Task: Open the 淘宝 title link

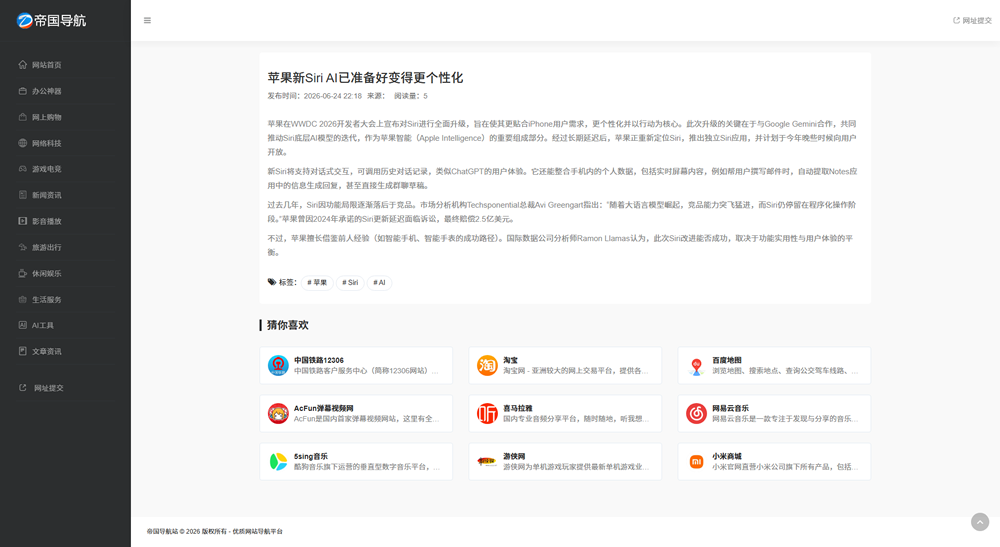Action: pos(510,360)
